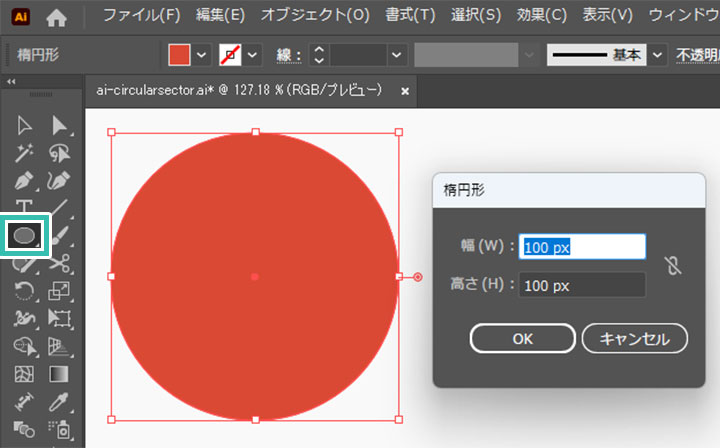This screenshot has width=720, height=448.
Task: Choose the Magic Wand tool
Action: point(26,154)
